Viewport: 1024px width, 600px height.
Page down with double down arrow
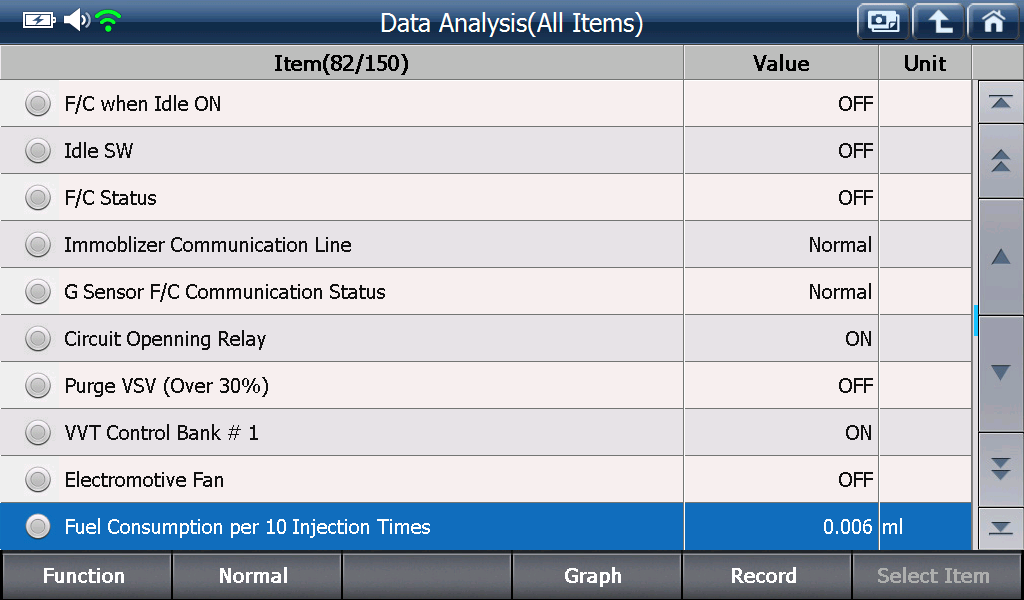tap(1000, 469)
